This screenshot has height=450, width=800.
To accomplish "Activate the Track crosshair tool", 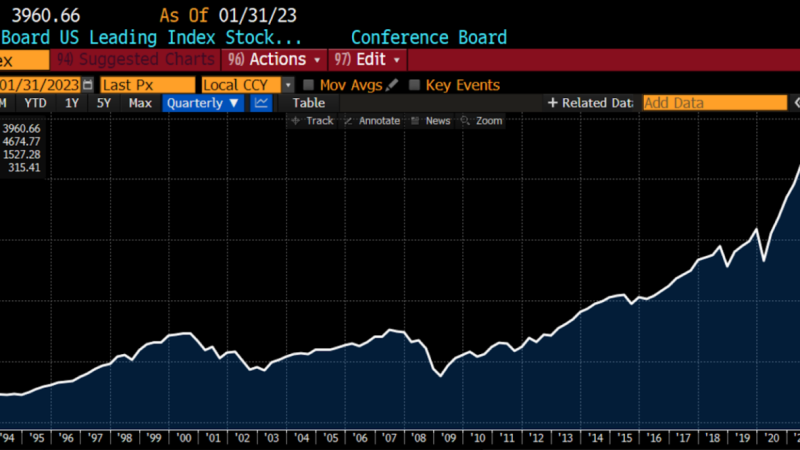I will point(312,121).
